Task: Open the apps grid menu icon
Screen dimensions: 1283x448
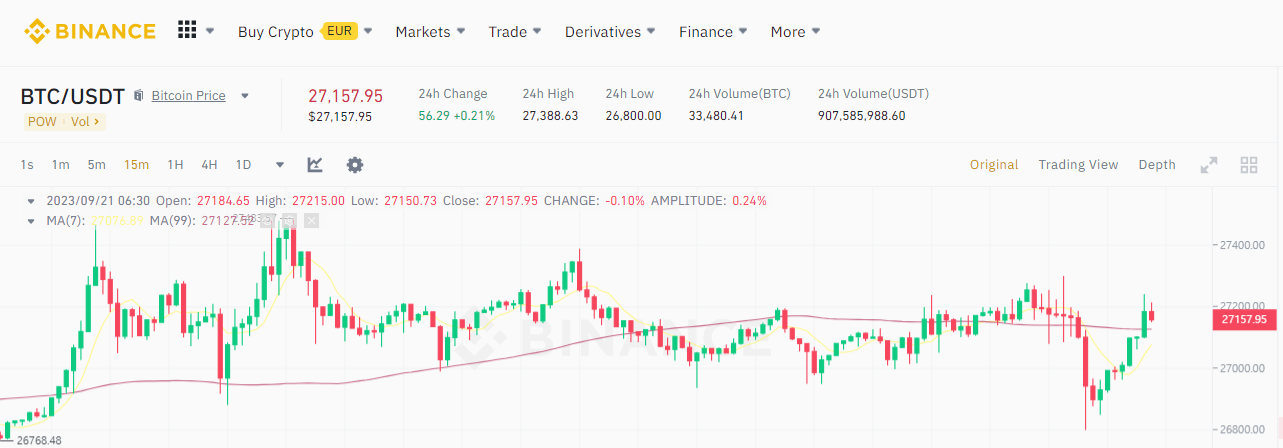Action: click(187, 30)
